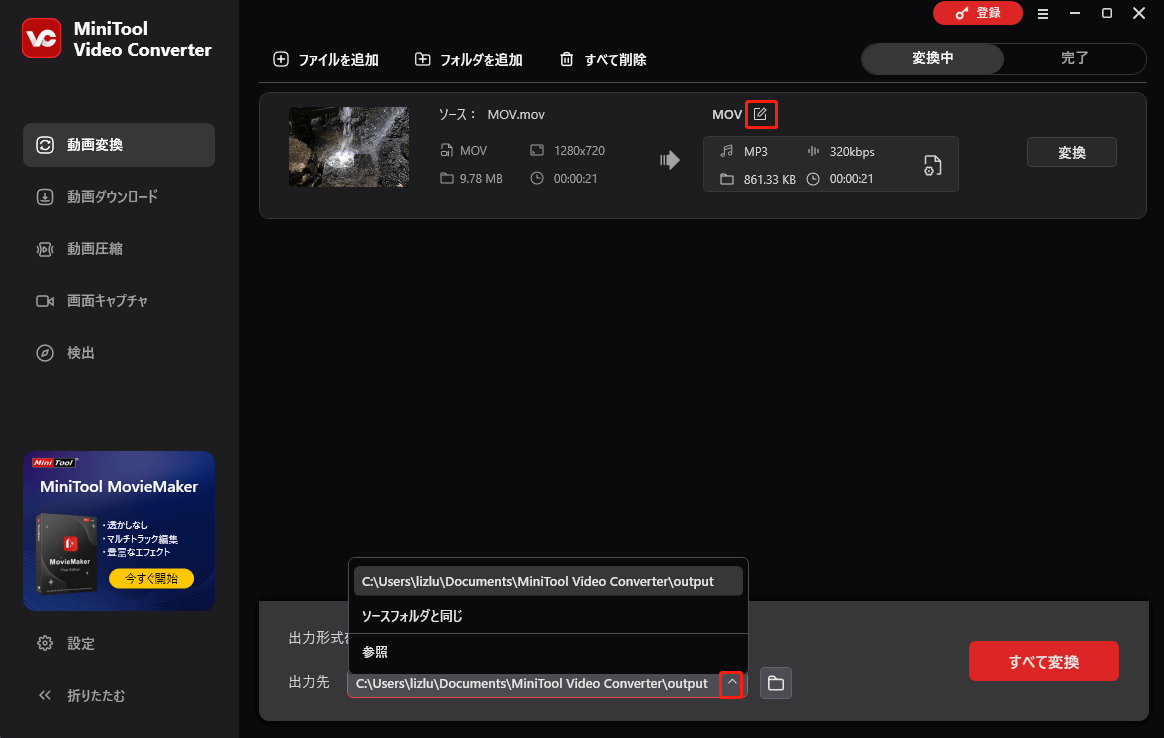Image resolution: width=1164 pixels, height=738 pixels.
Task: Click ファイルを追加 add file button
Action: coord(326,59)
